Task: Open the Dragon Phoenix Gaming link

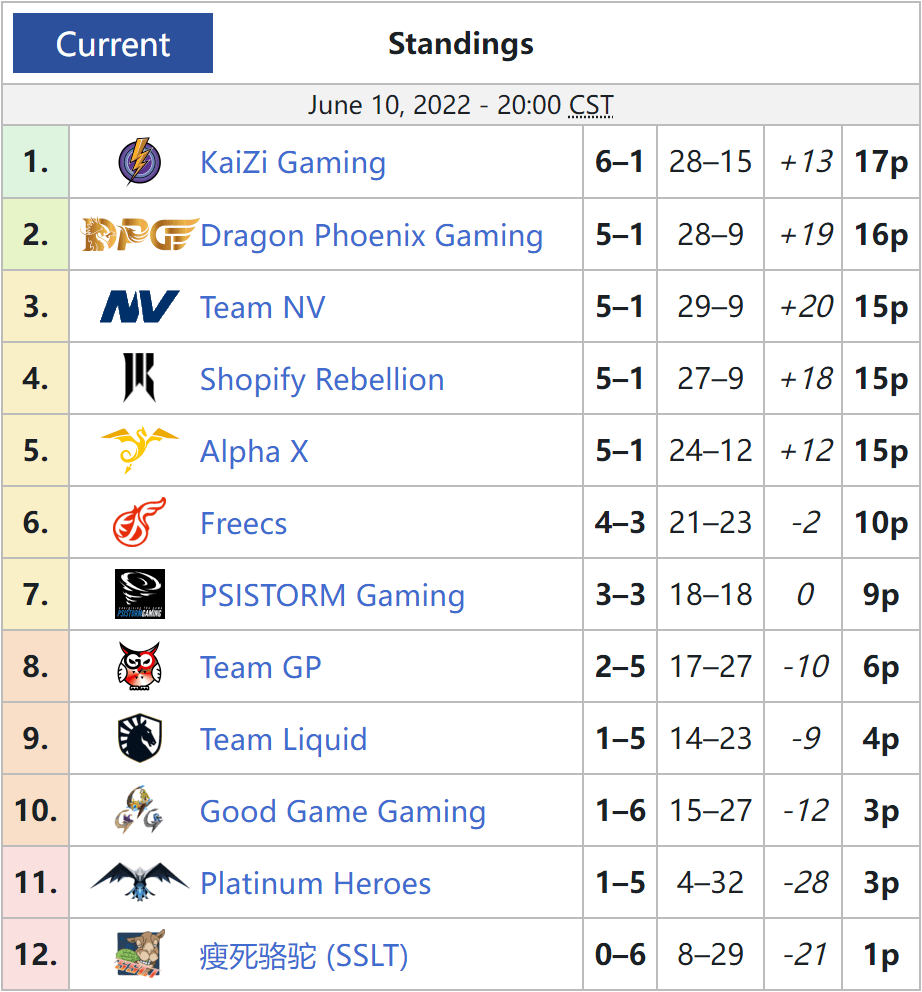Action: pos(371,235)
